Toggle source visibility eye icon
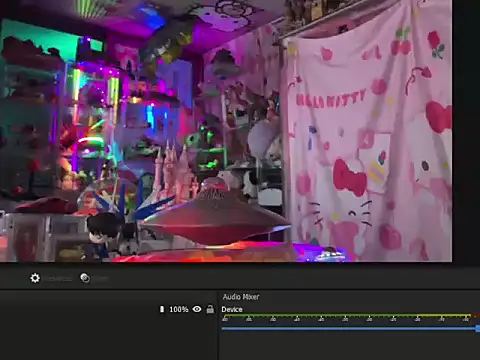Screen dimensions: 480x360 click(x=197, y=309)
